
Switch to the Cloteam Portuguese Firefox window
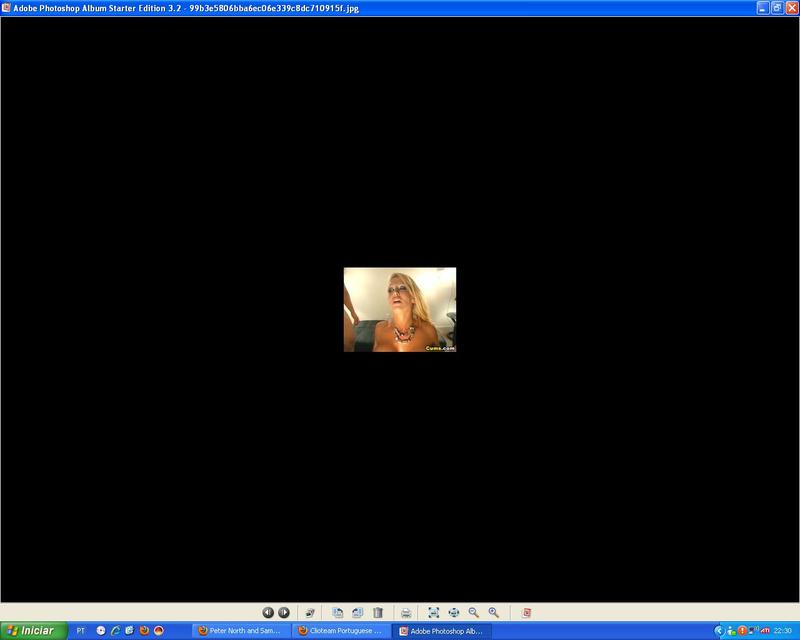coord(342,631)
